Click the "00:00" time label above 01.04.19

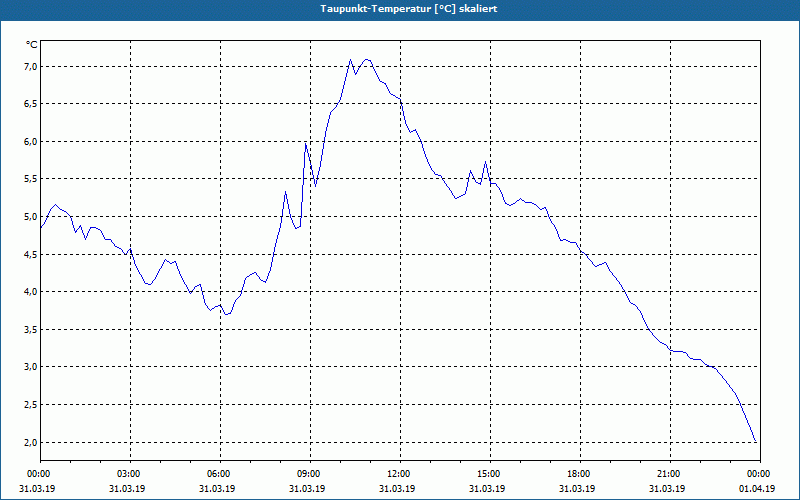coord(760,474)
